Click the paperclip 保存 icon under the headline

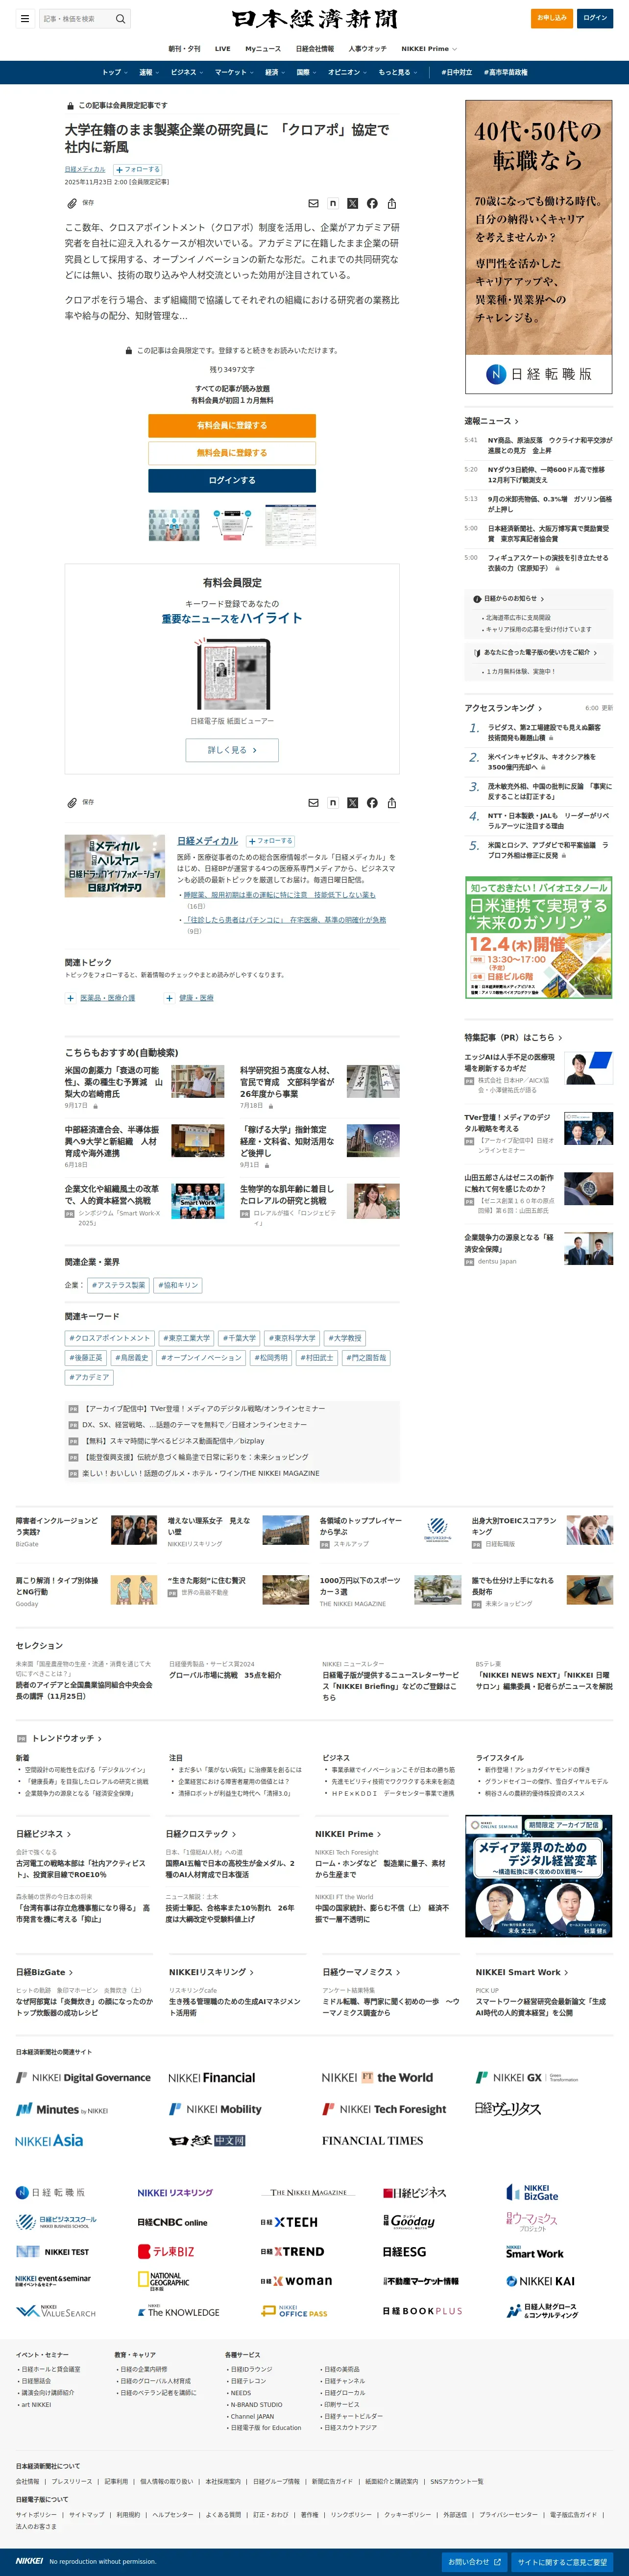[72, 203]
